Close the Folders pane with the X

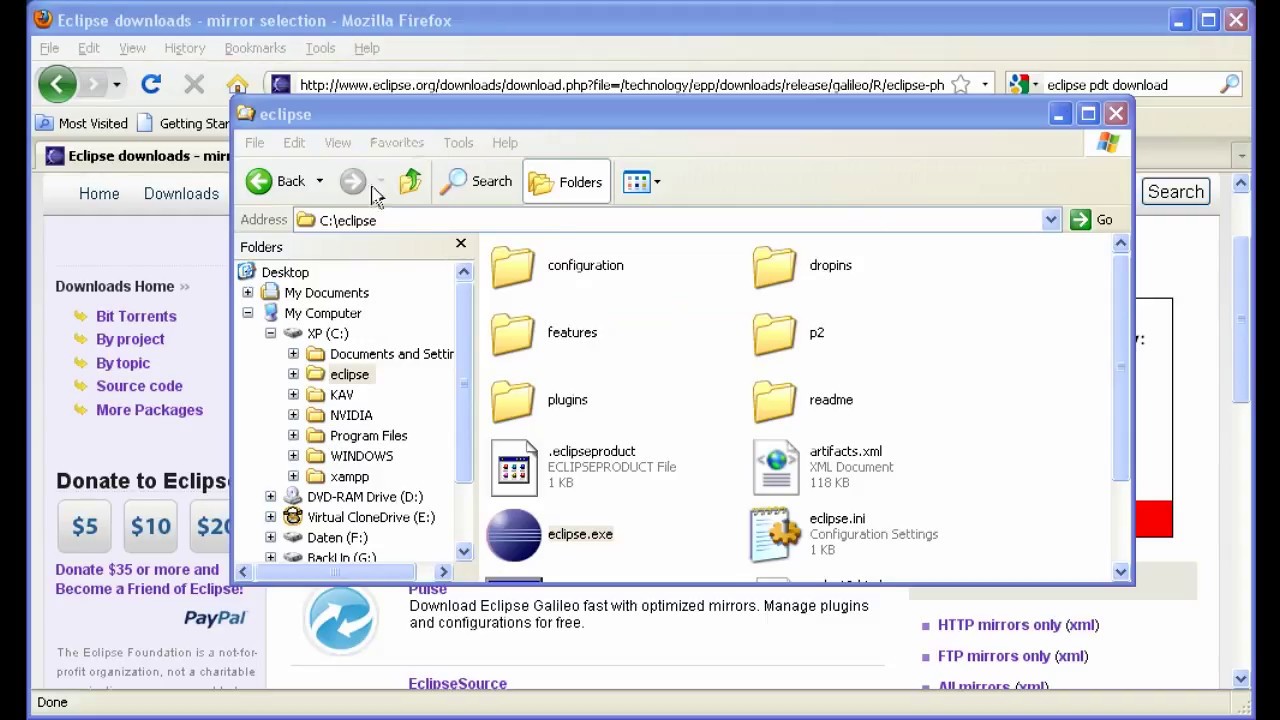pyautogui.click(x=461, y=244)
